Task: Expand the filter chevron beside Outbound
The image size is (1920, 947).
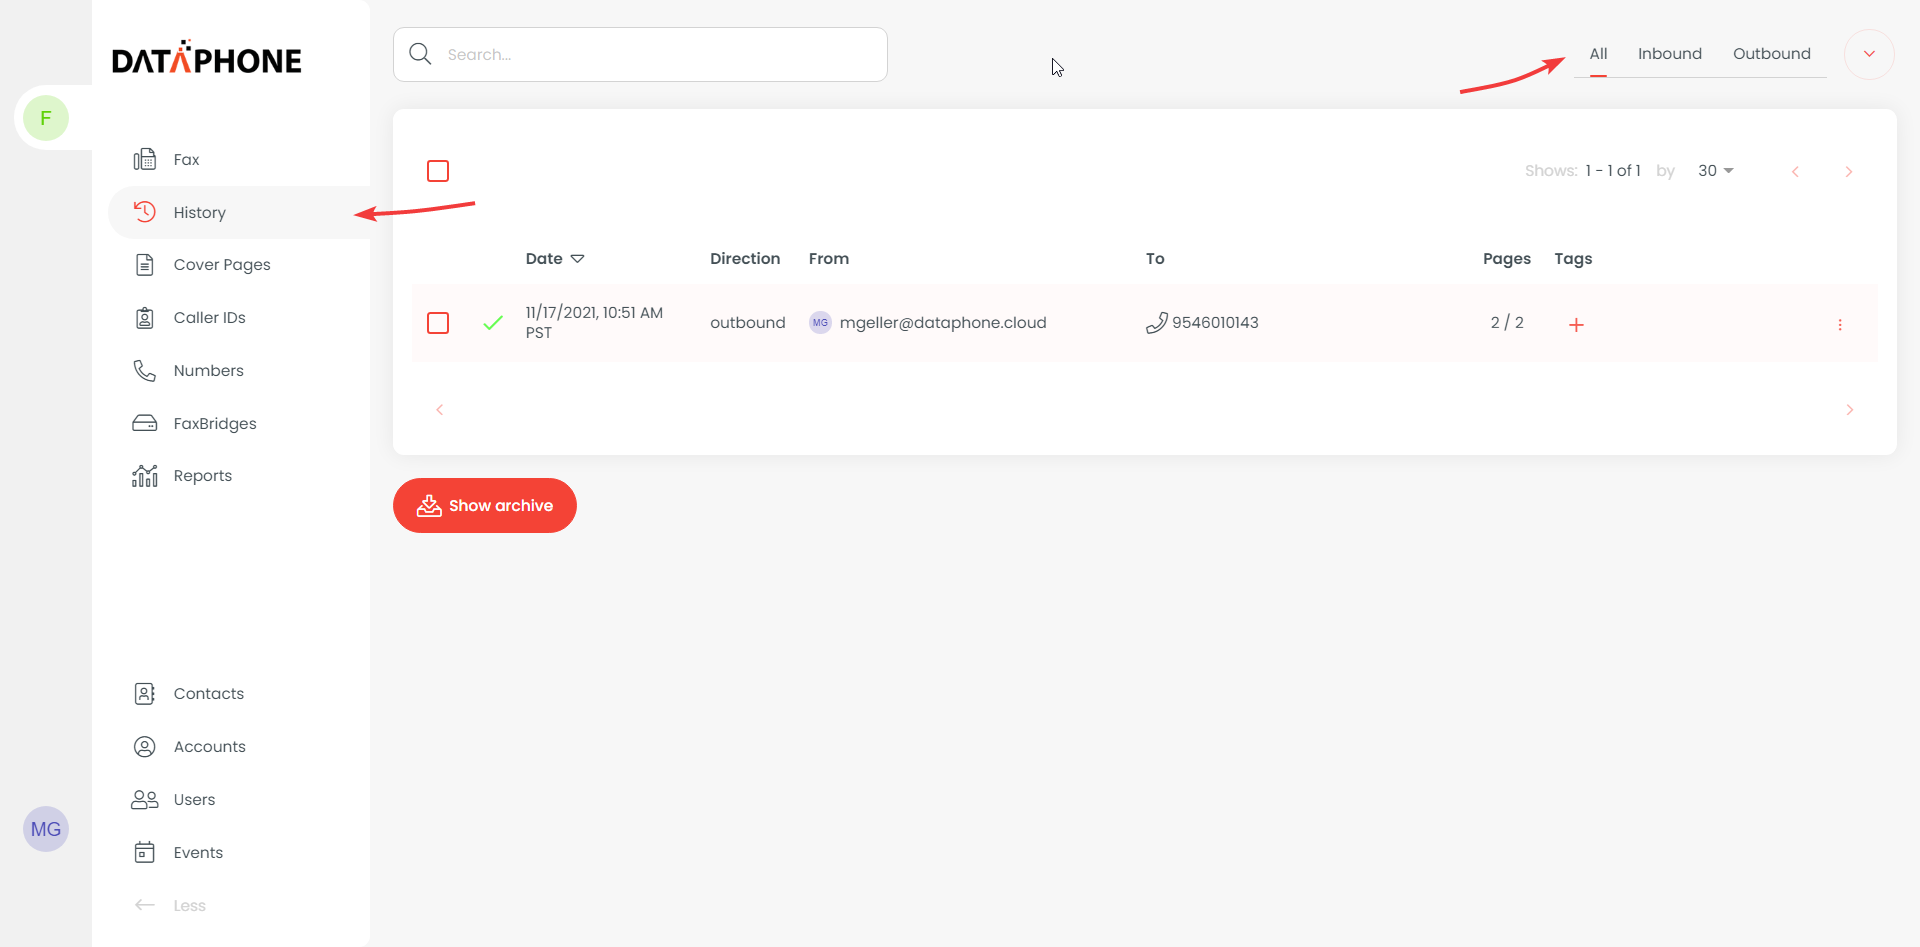Action: click(x=1869, y=54)
